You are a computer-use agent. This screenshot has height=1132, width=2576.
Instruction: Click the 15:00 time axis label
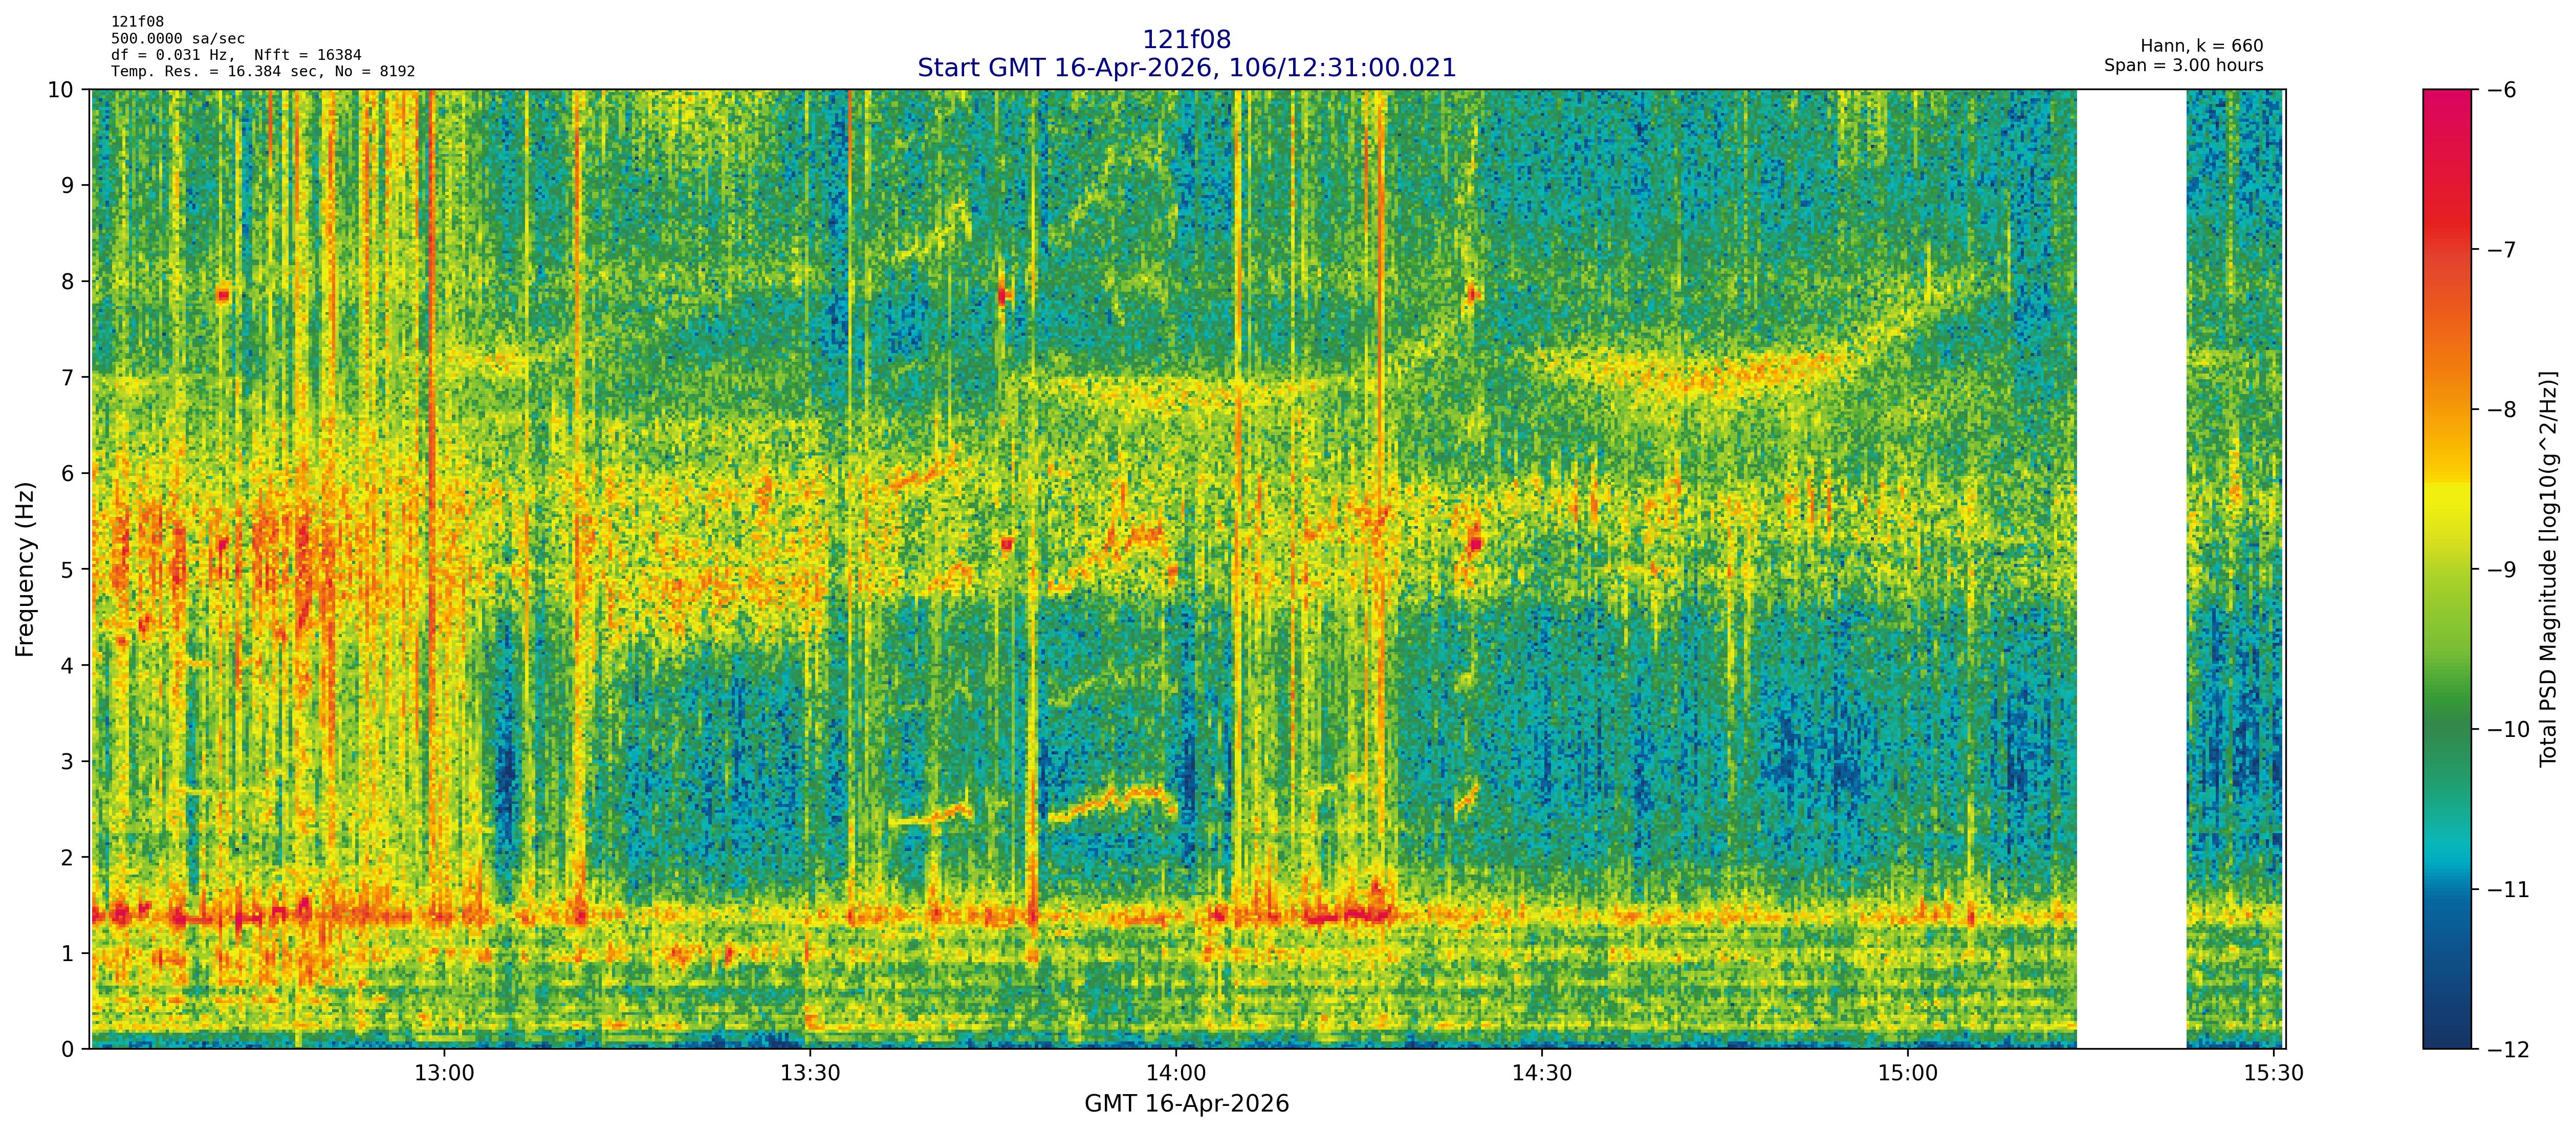click(1908, 1074)
